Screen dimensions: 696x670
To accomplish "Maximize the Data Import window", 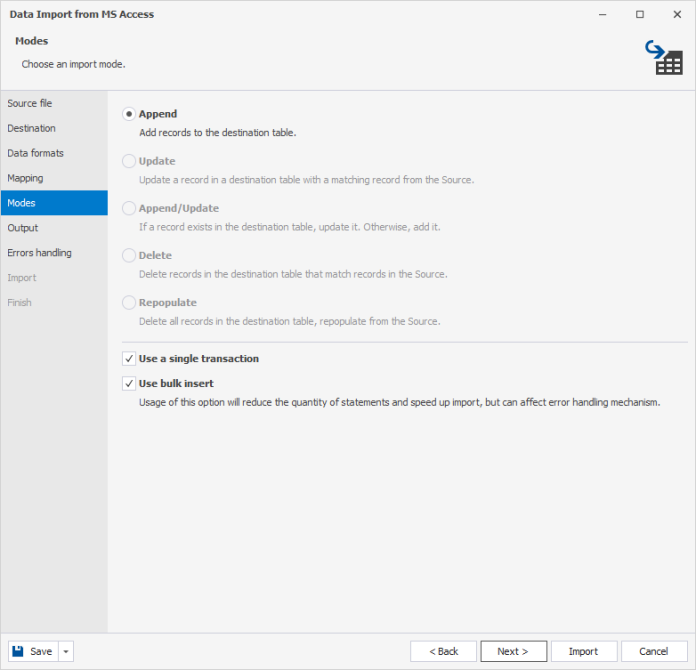I will [640, 14].
